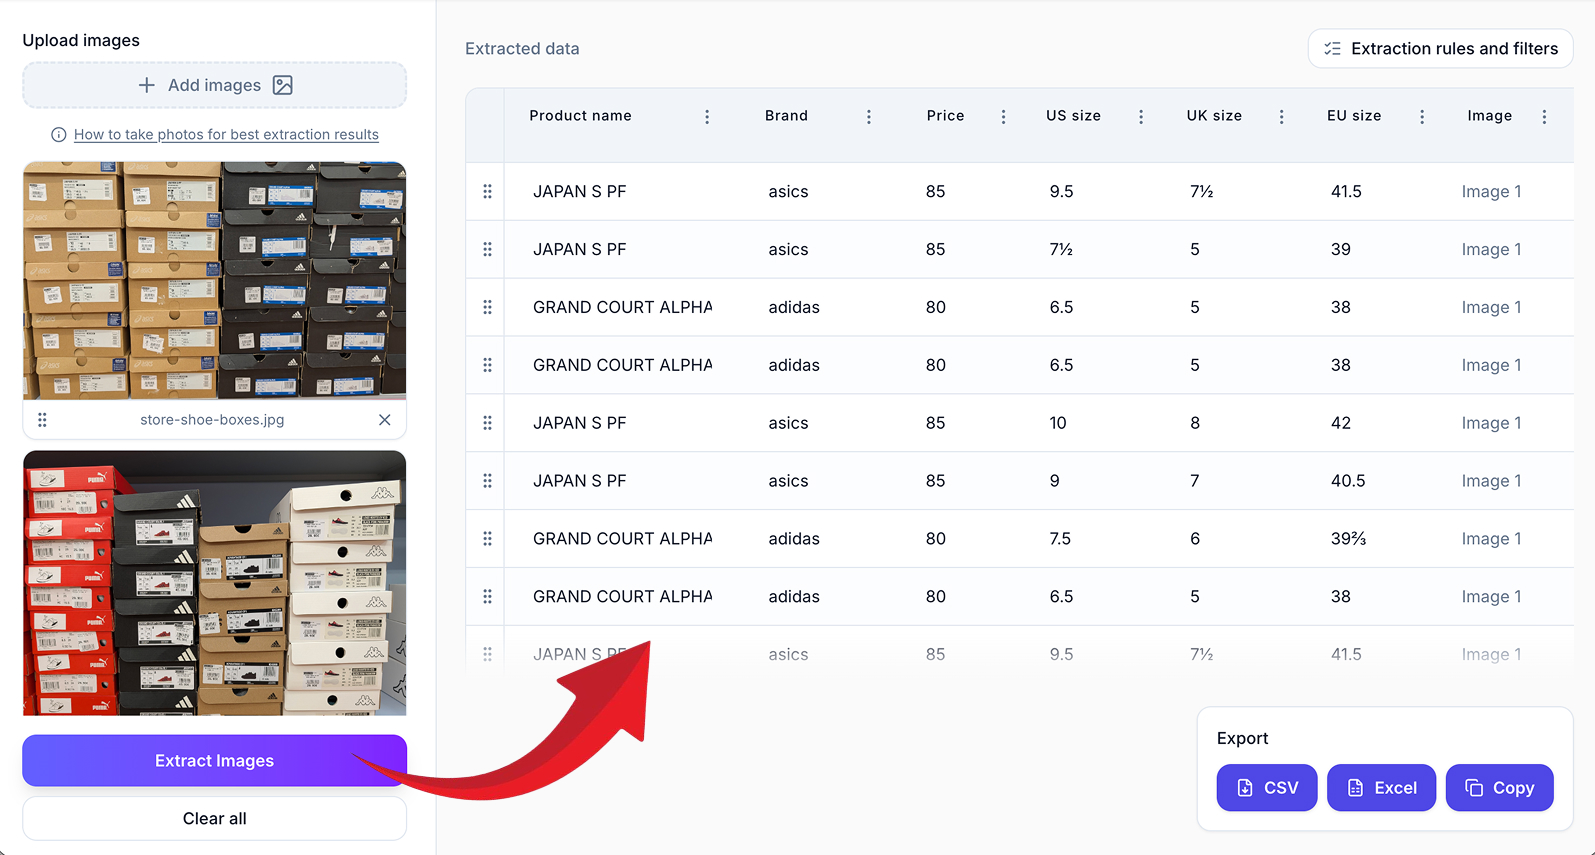The width and height of the screenshot is (1595, 855).
Task: Click the Extract Images button
Action: (x=215, y=761)
